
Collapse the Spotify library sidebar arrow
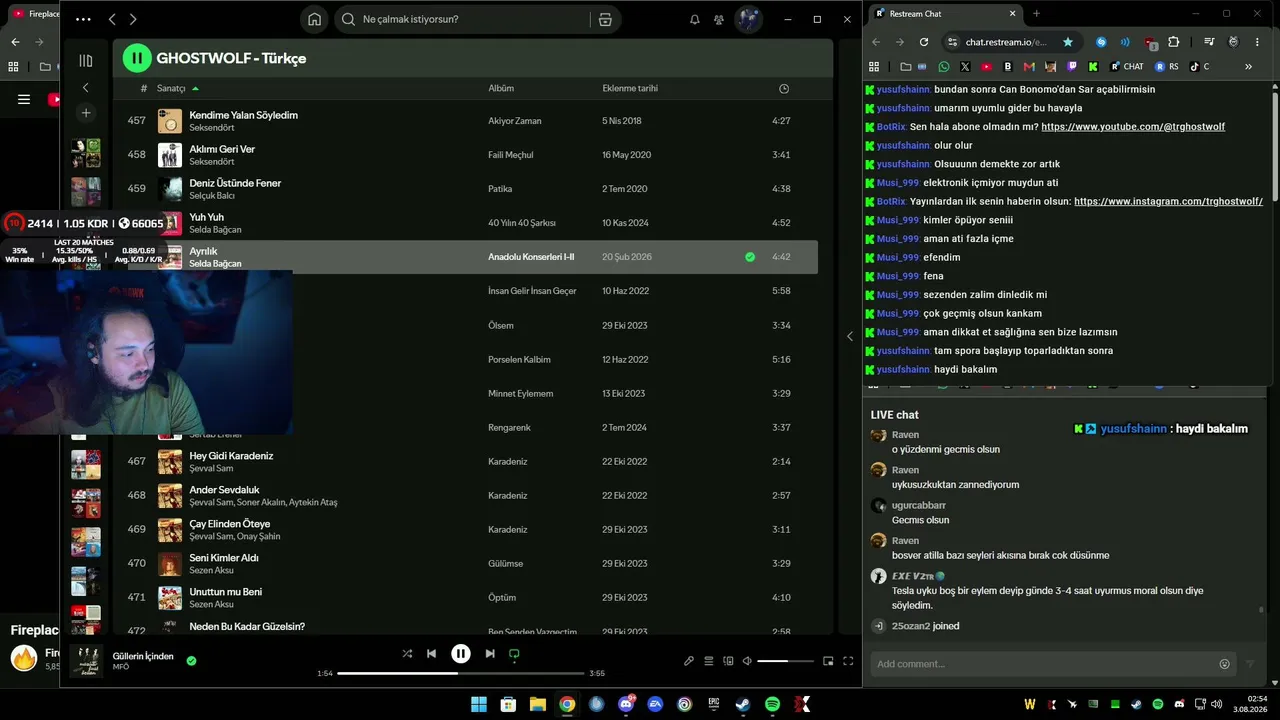(86, 88)
